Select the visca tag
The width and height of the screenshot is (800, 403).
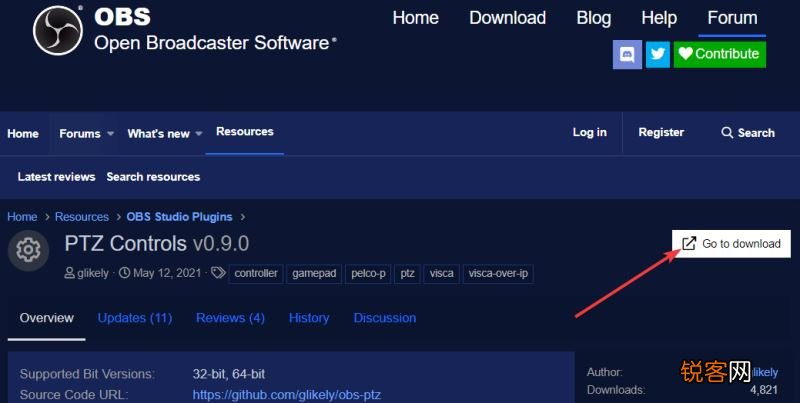click(441, 273)
